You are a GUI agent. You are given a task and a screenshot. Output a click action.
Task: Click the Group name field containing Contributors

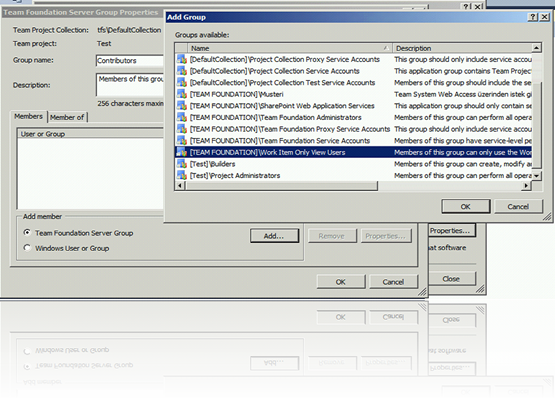coord(130,61)
